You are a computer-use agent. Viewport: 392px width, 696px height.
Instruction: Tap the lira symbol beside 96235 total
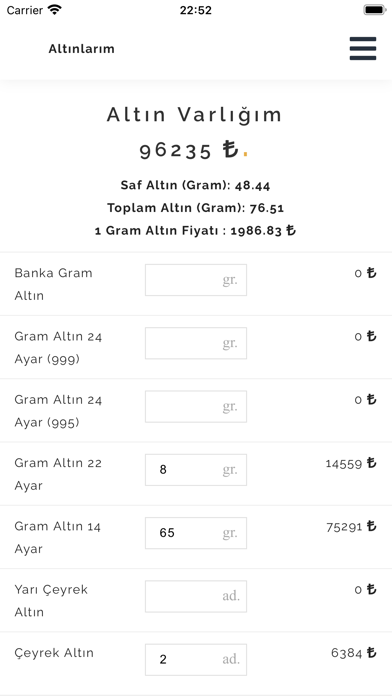click(231, 150)
